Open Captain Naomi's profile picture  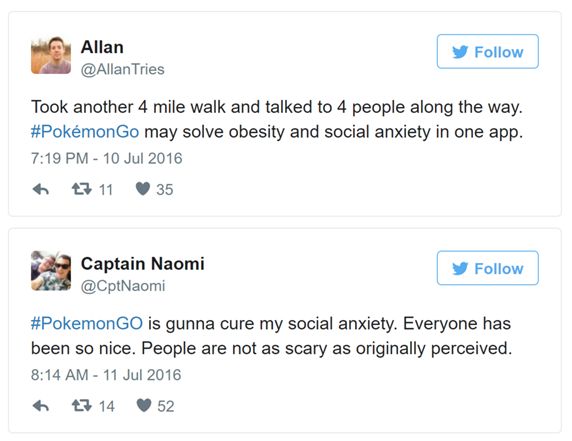coord(51,271)
